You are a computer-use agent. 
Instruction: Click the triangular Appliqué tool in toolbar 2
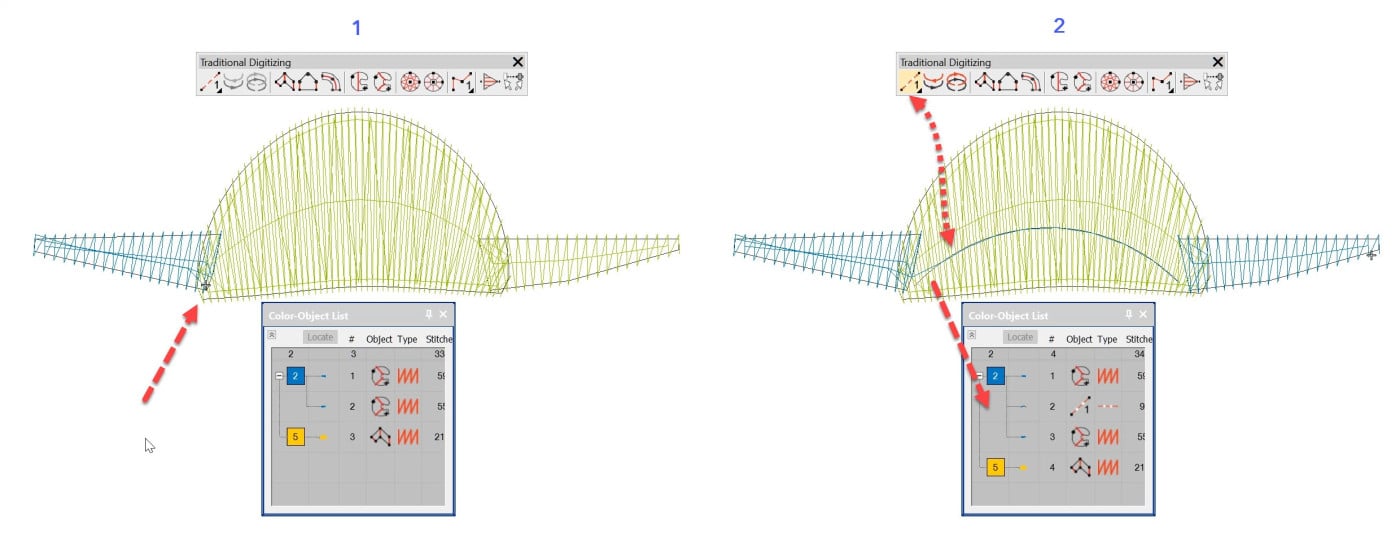pyautogui.click(x=1190, y=83)
